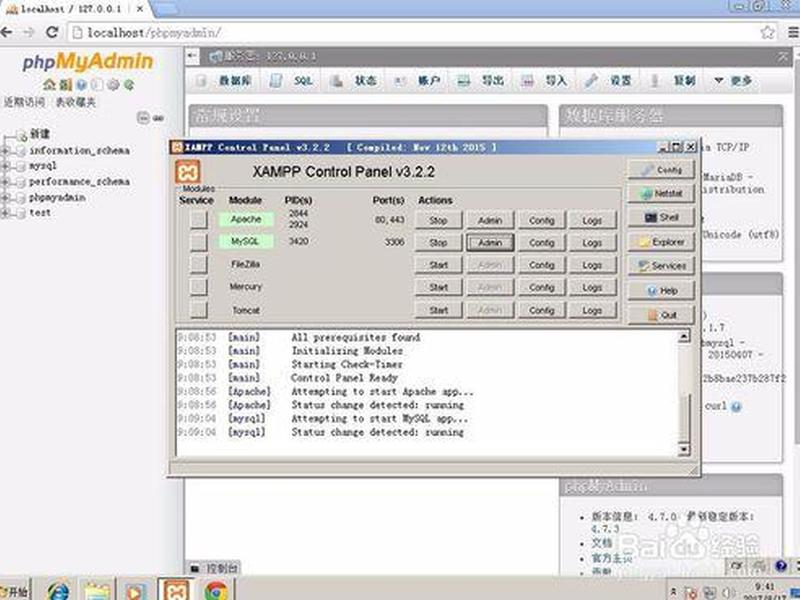800x600 pixels.
Task: Toggle the MySQL service checkbox
Action: [x=199, y=242]
